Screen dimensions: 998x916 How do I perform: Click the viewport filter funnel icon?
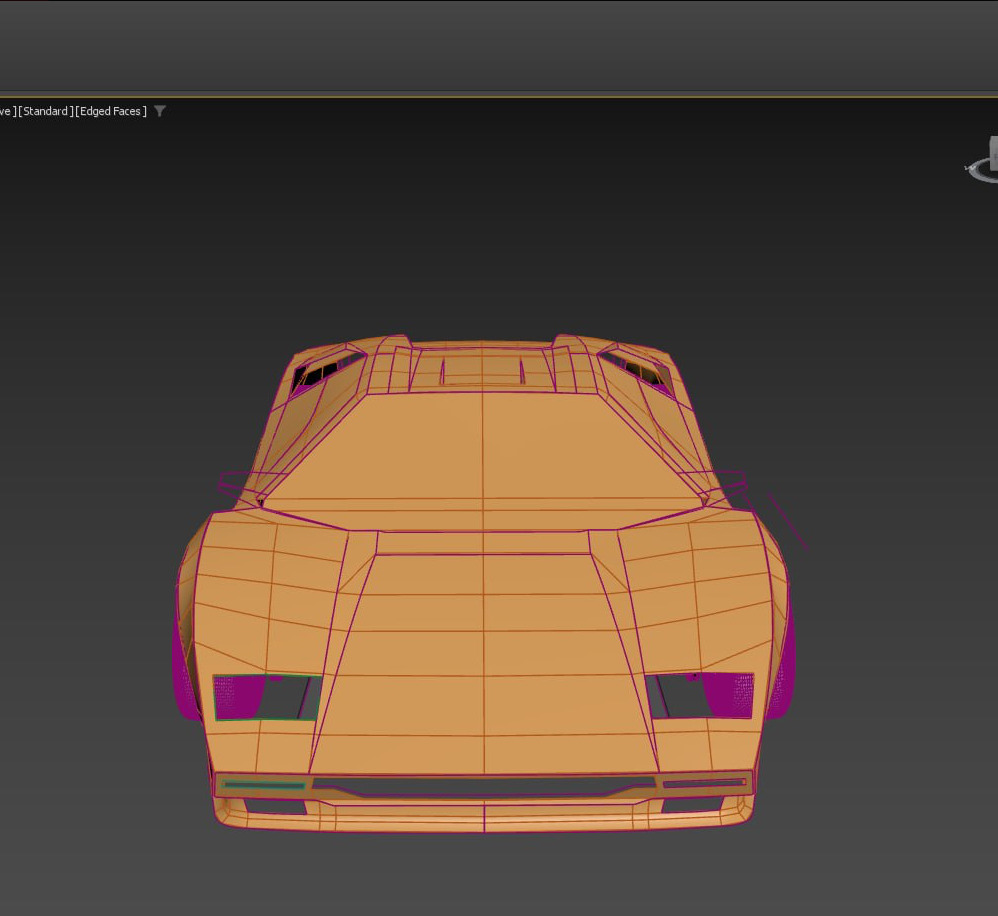click(160, 111)
